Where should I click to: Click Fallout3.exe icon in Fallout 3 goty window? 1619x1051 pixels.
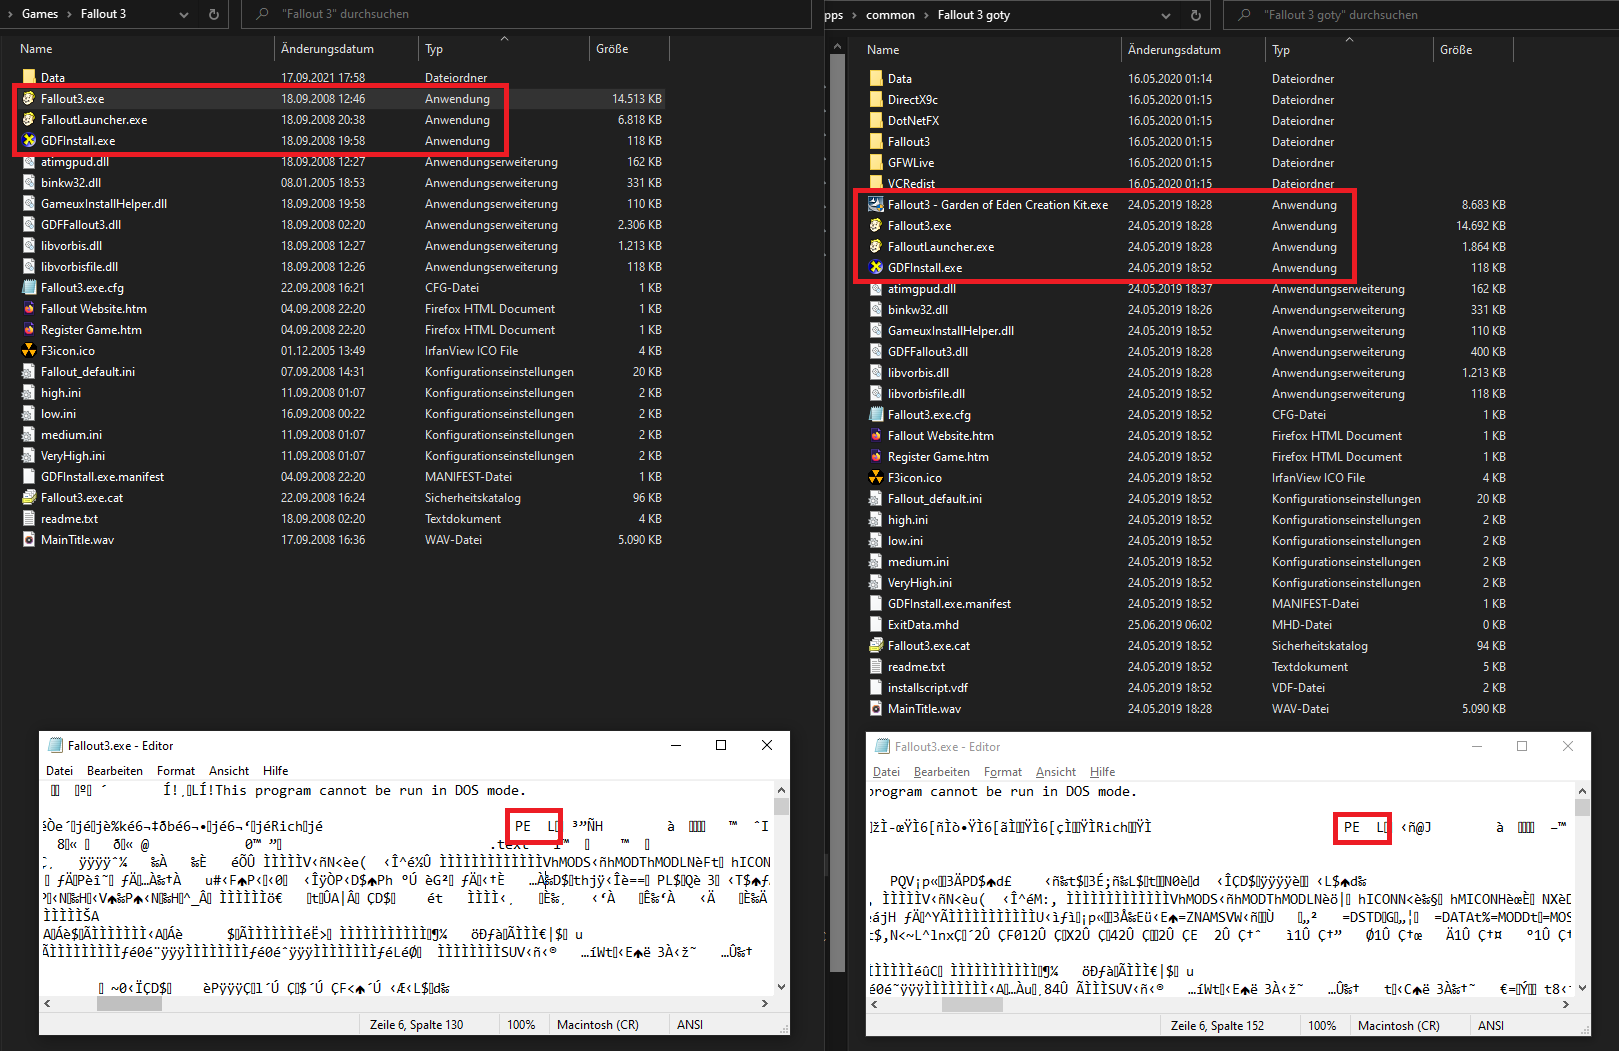(876, 225)
